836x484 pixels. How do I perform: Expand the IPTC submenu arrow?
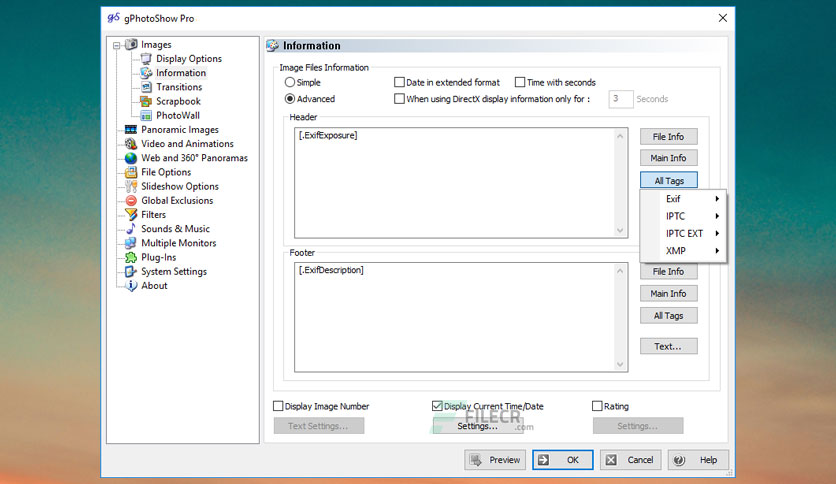click(717, 216)
